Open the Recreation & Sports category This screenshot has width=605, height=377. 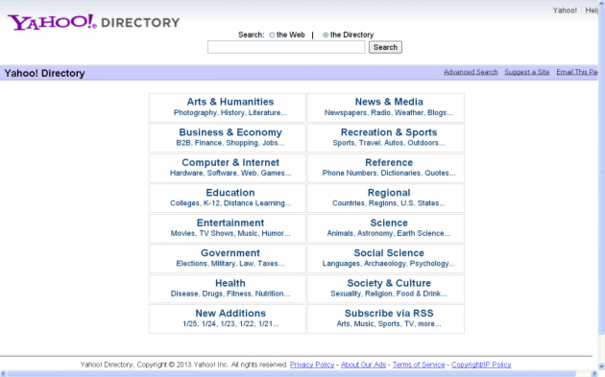point(389,132)
